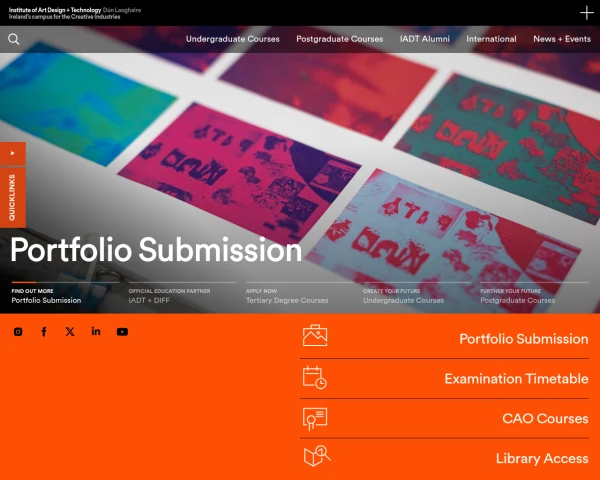Click the orange play arrow tab
600x480 pixels.
coord(13,153)
